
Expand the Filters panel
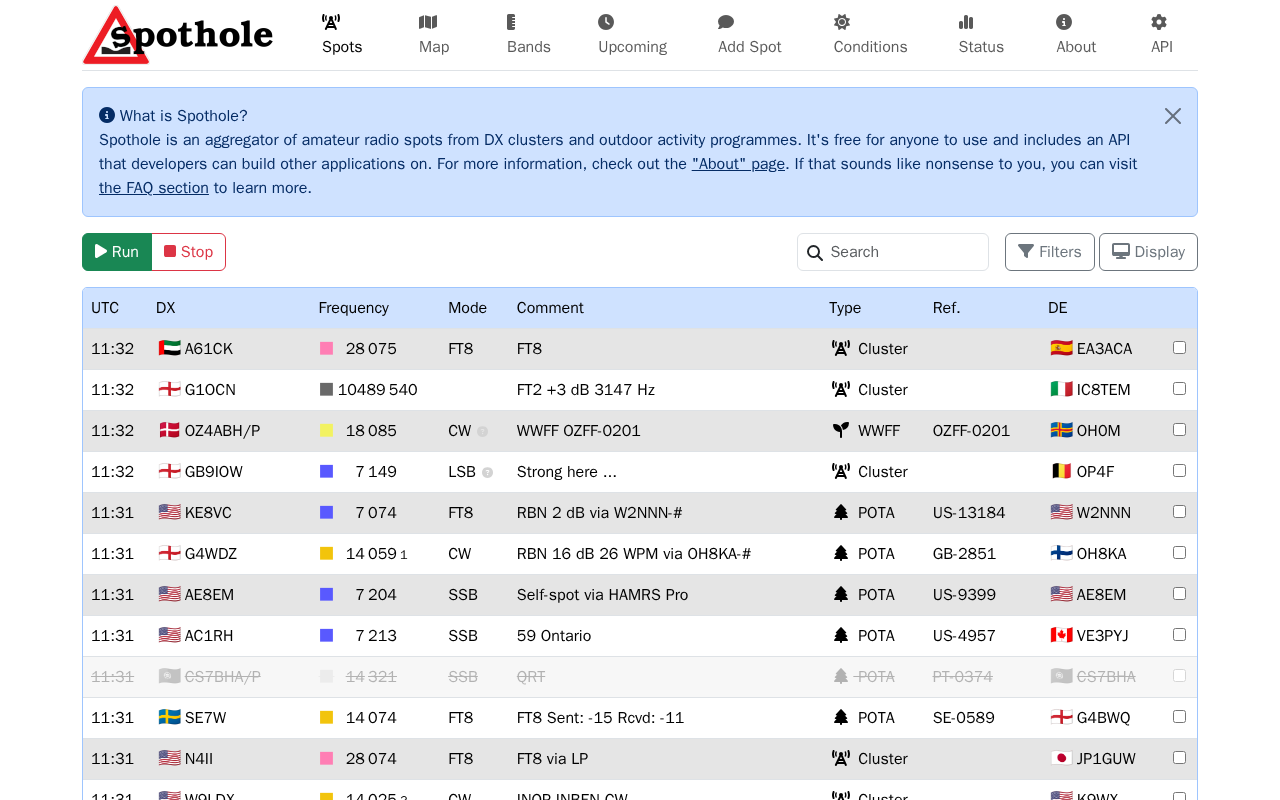(1049, 252)
